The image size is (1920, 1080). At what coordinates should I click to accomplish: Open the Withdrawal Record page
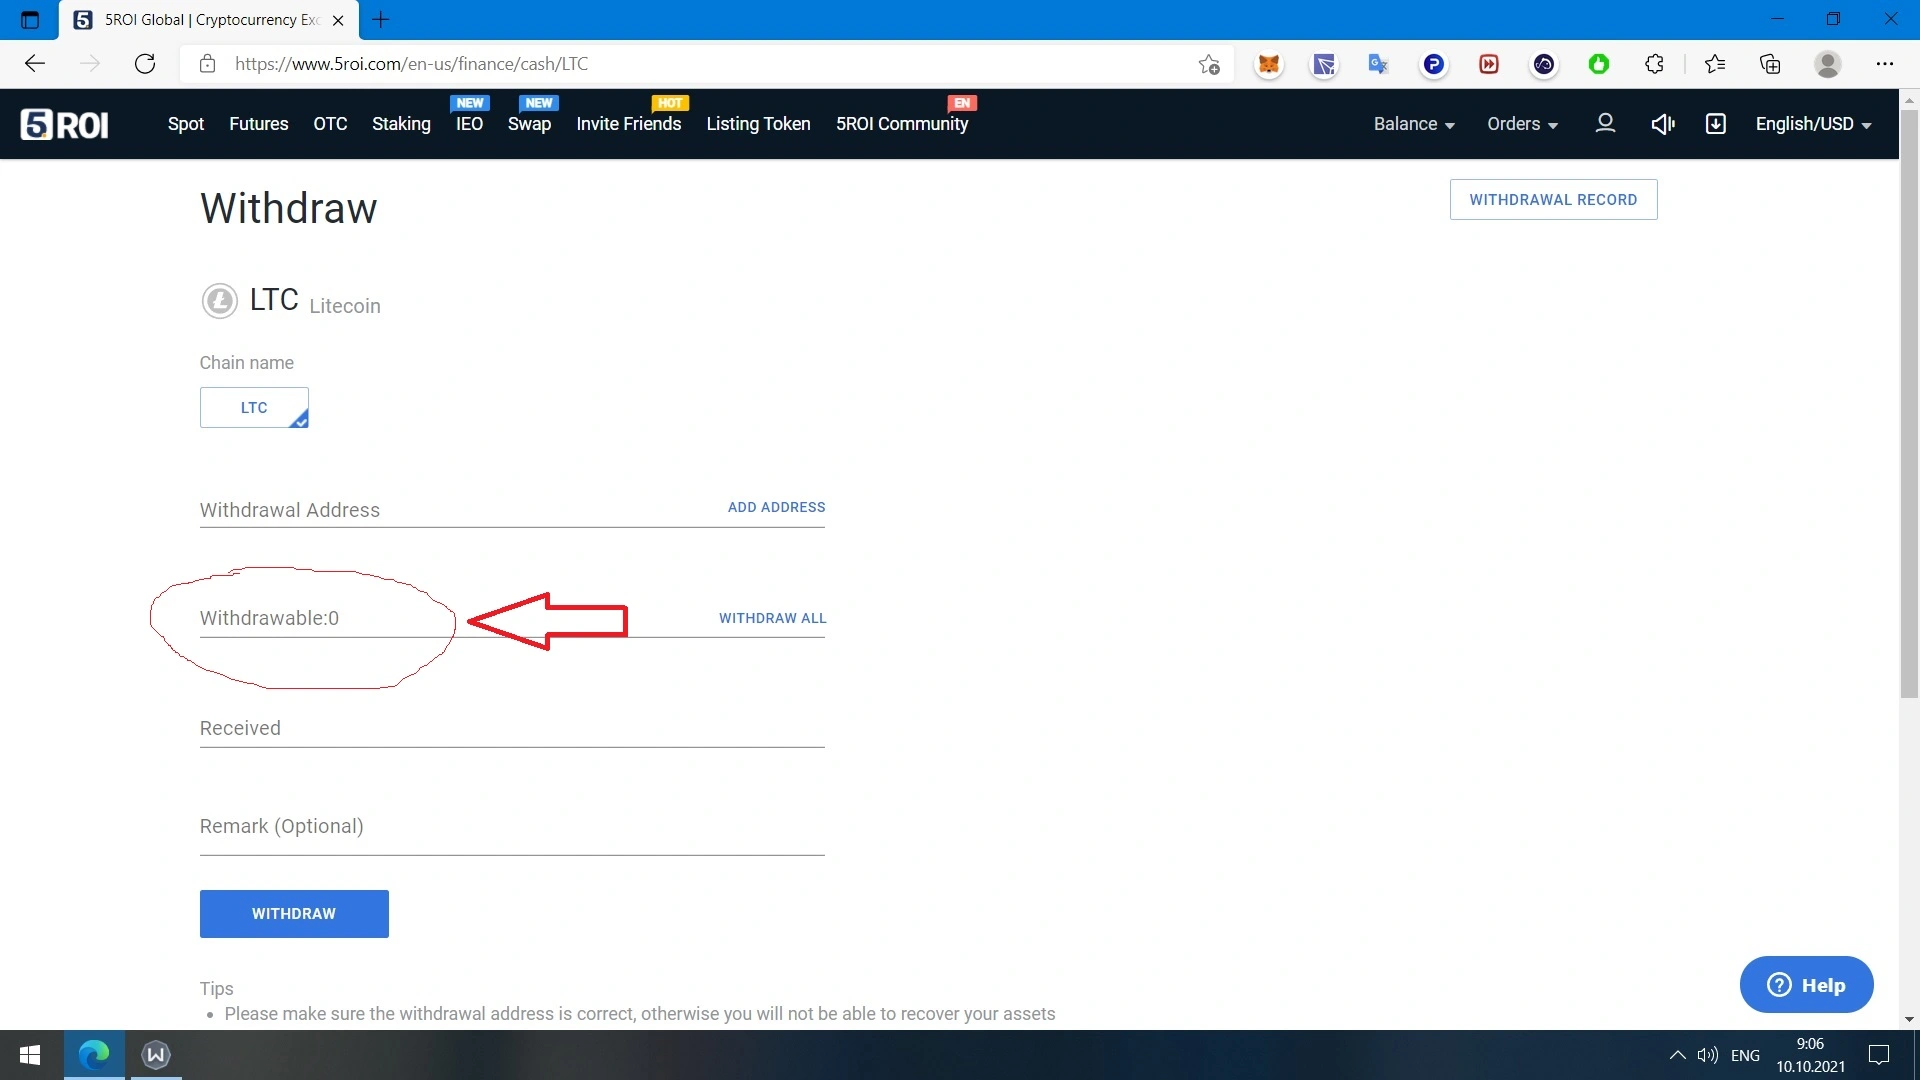point(1553,200)
